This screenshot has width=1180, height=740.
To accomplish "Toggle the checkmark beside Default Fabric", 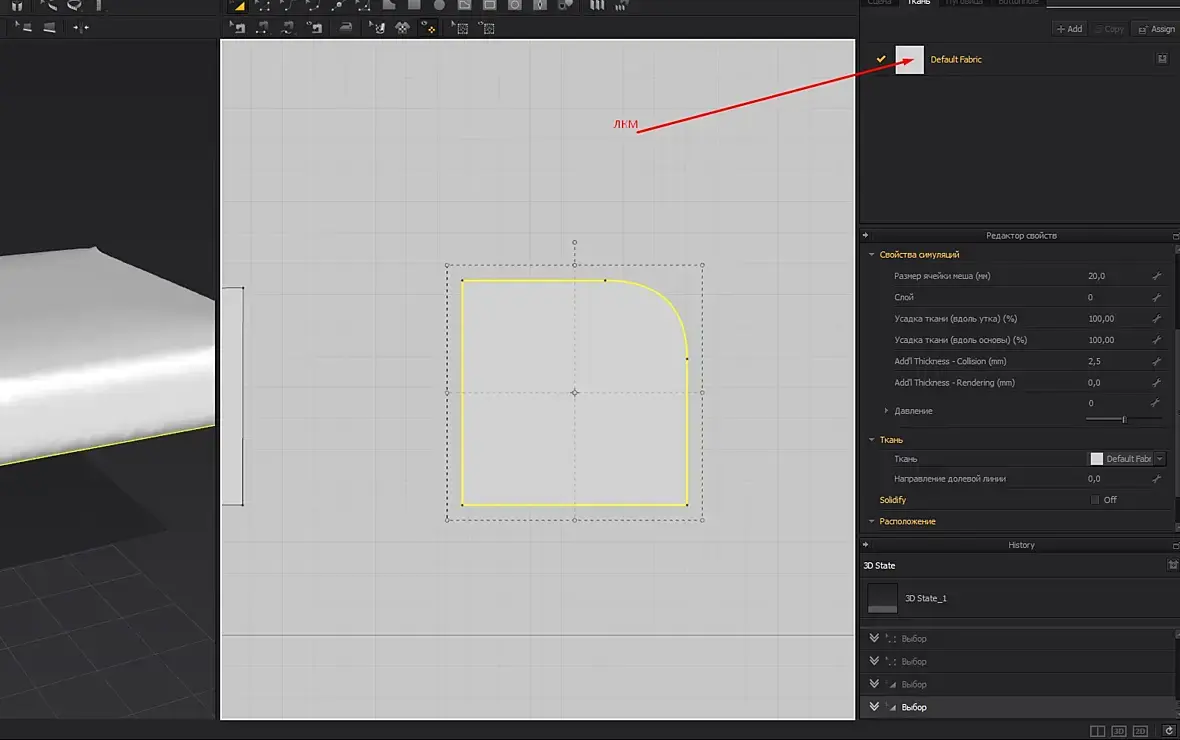I will tap(881, 59).
